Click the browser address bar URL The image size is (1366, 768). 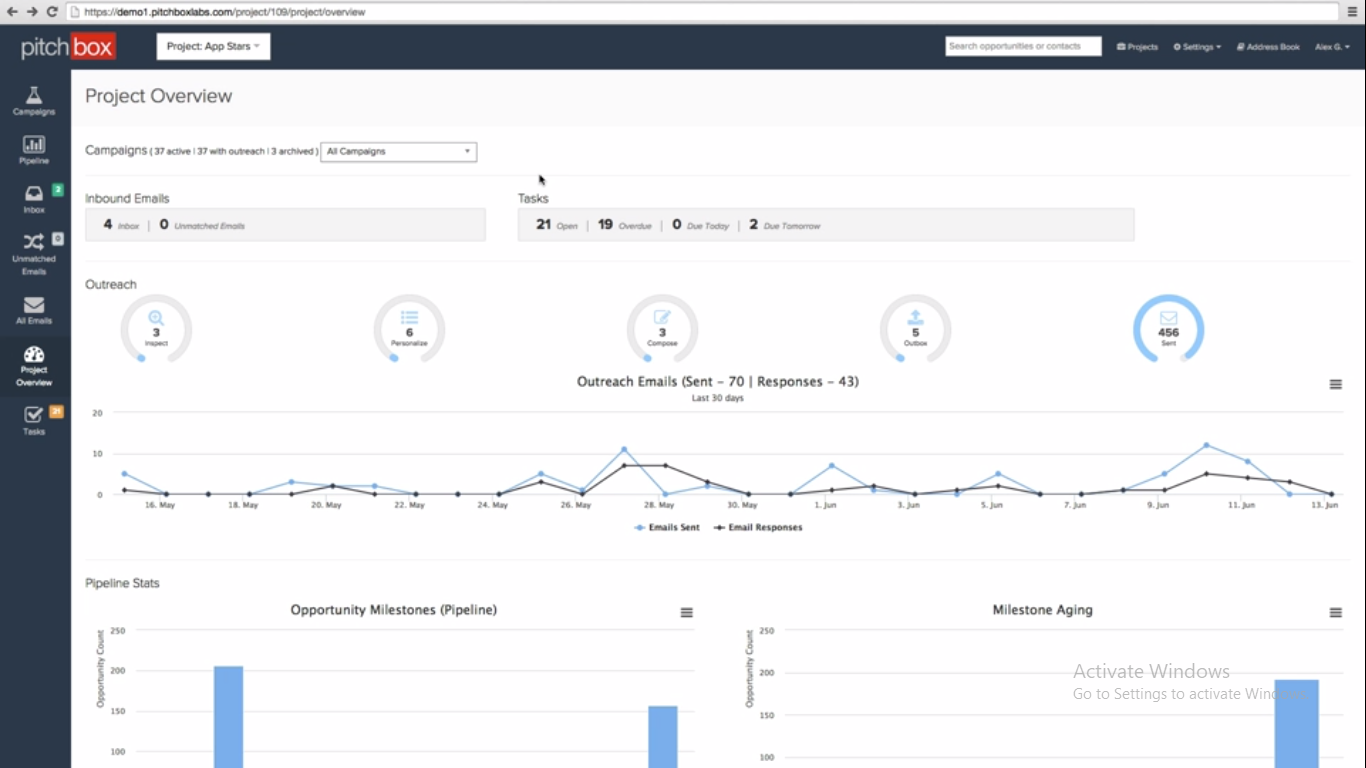(224, 12)
